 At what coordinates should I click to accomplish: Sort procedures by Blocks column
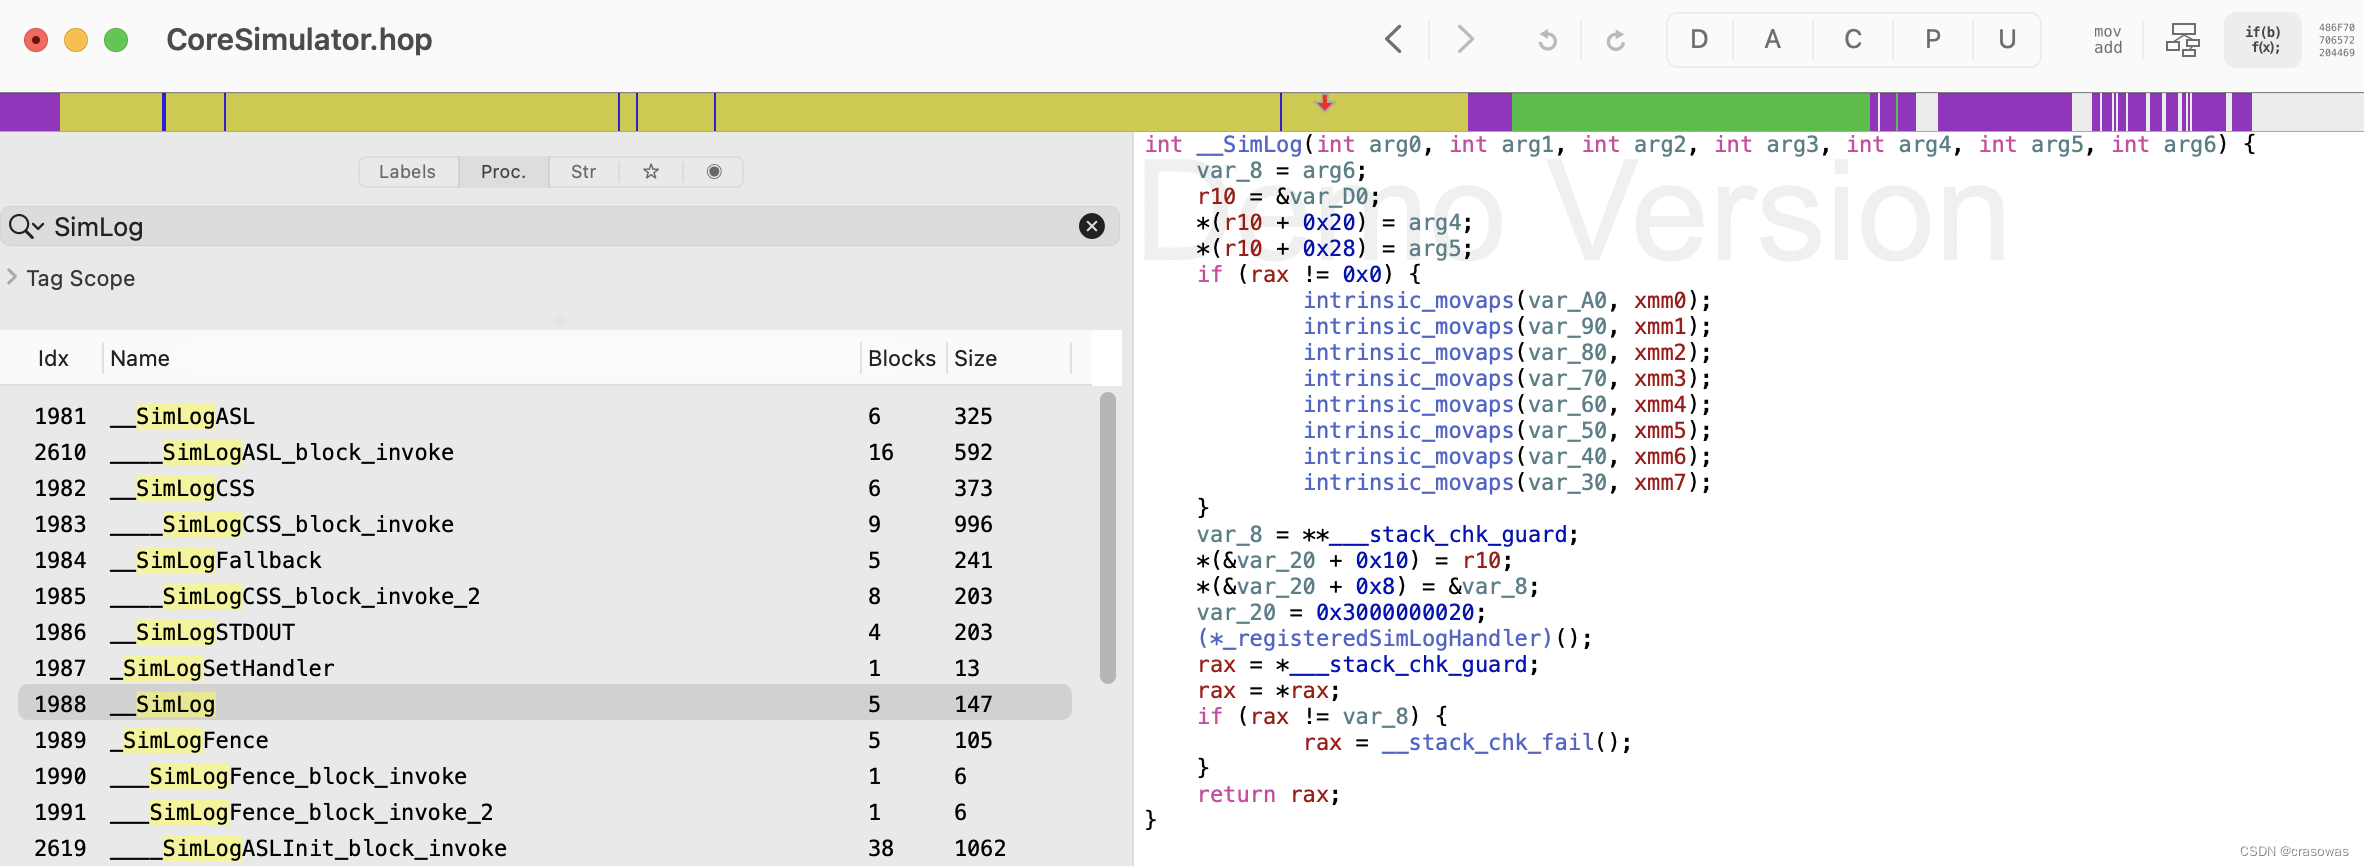902,358
